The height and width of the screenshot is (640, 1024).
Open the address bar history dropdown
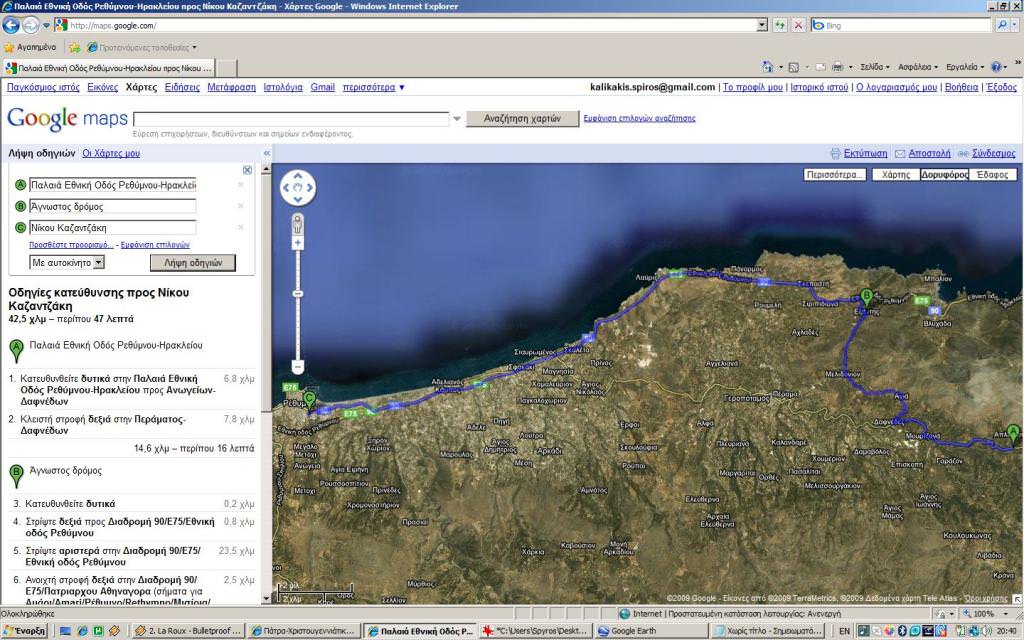pos(761,25)
